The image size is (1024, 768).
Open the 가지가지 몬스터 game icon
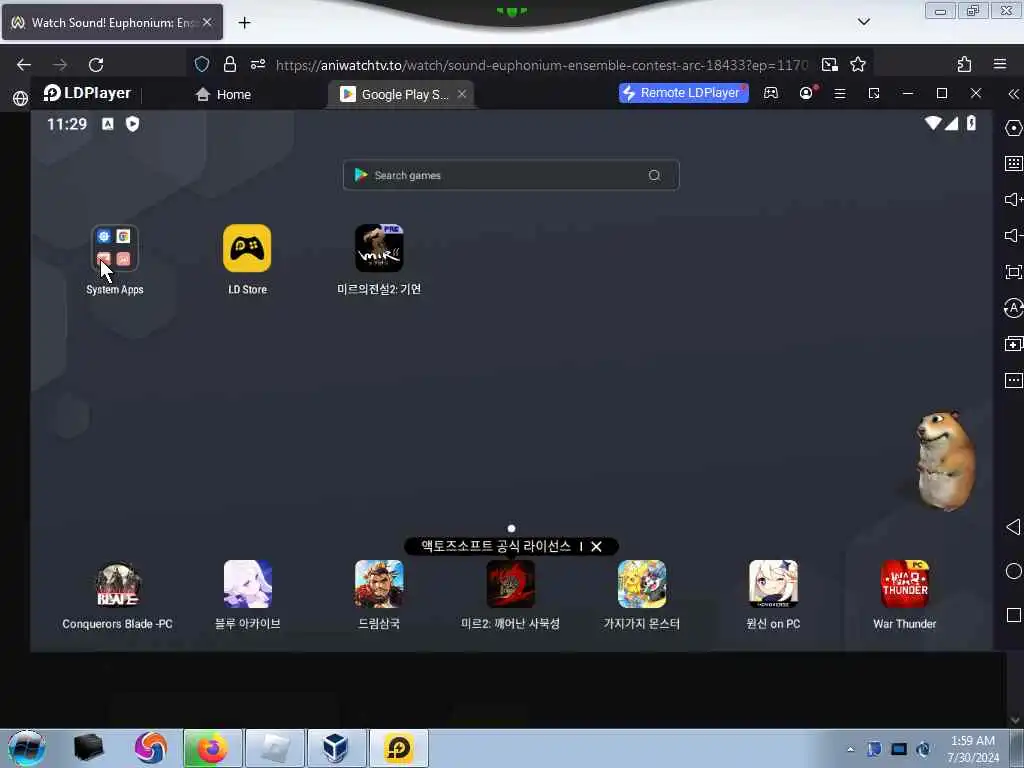(x=642, y=584)
